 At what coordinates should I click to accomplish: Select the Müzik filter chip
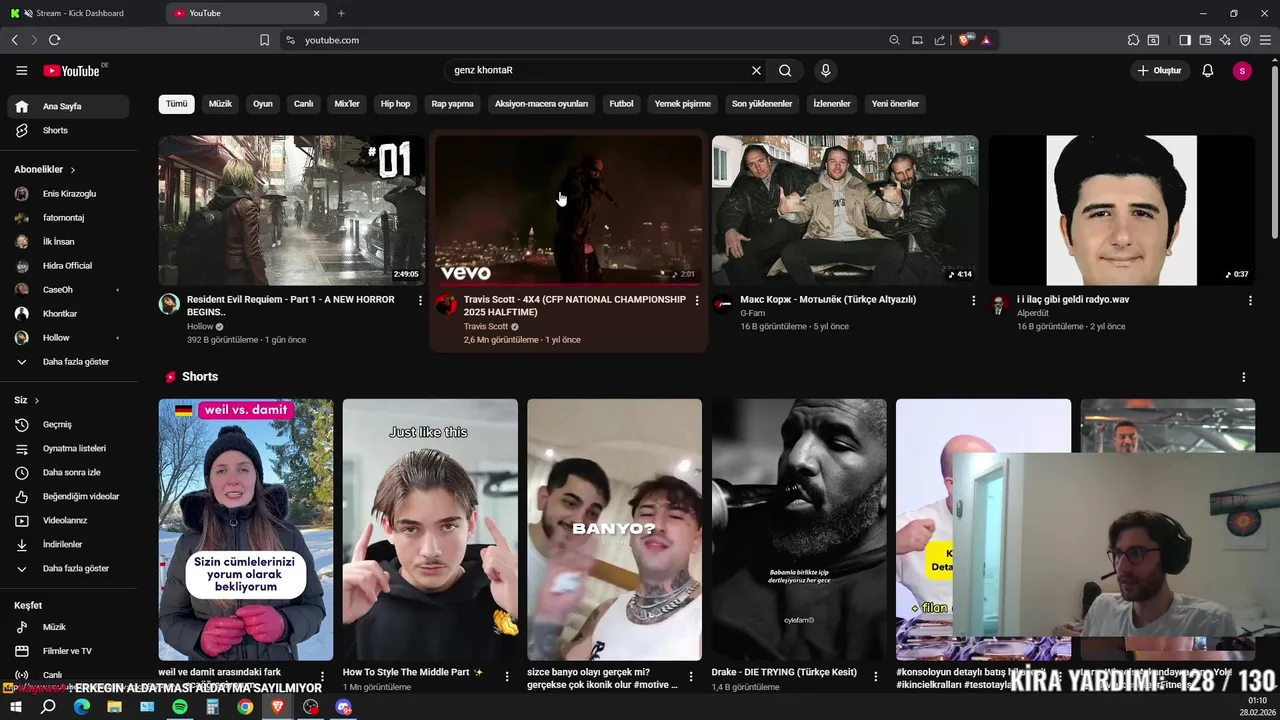click(x=220, y=103)
